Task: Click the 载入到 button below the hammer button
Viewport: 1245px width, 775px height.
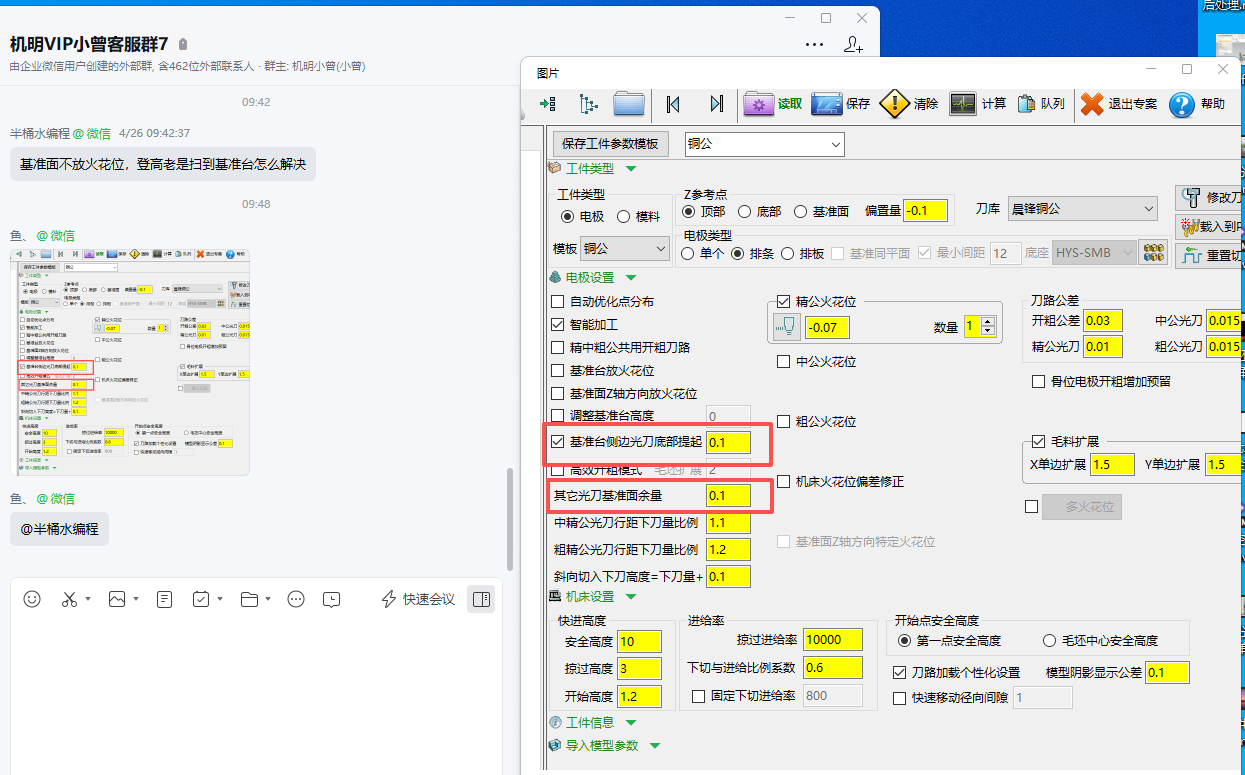Action: tap(1210, 226)
